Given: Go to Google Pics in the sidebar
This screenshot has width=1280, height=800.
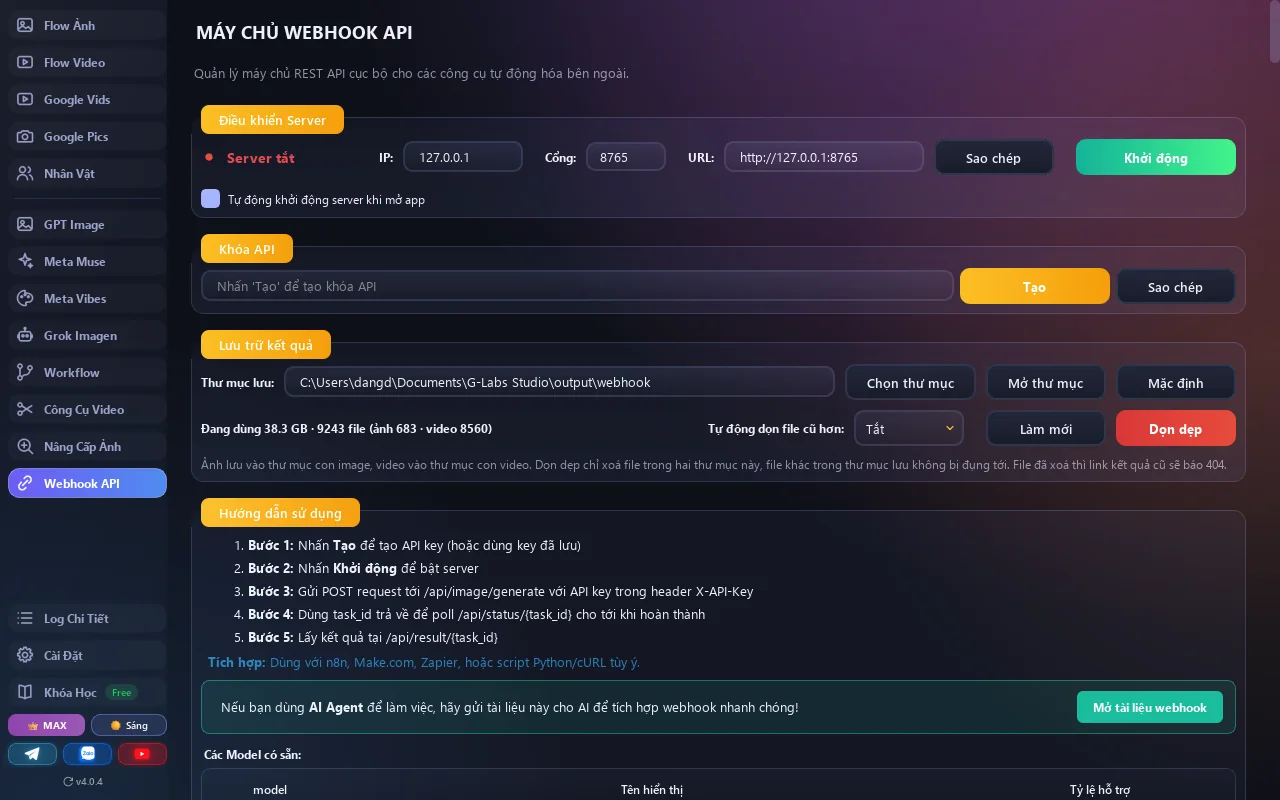Looking at the screenshot, I should click(87, 137).
